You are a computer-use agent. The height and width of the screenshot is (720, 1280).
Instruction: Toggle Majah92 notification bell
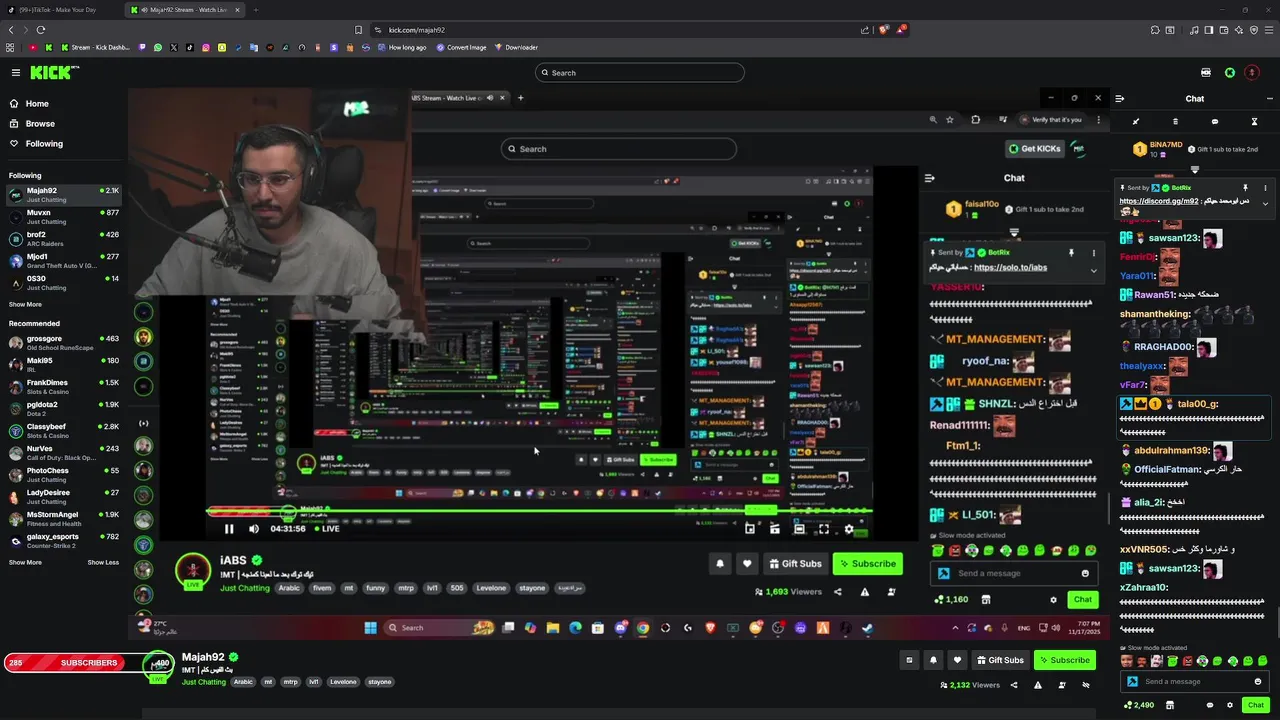click(x=933, y=660)
